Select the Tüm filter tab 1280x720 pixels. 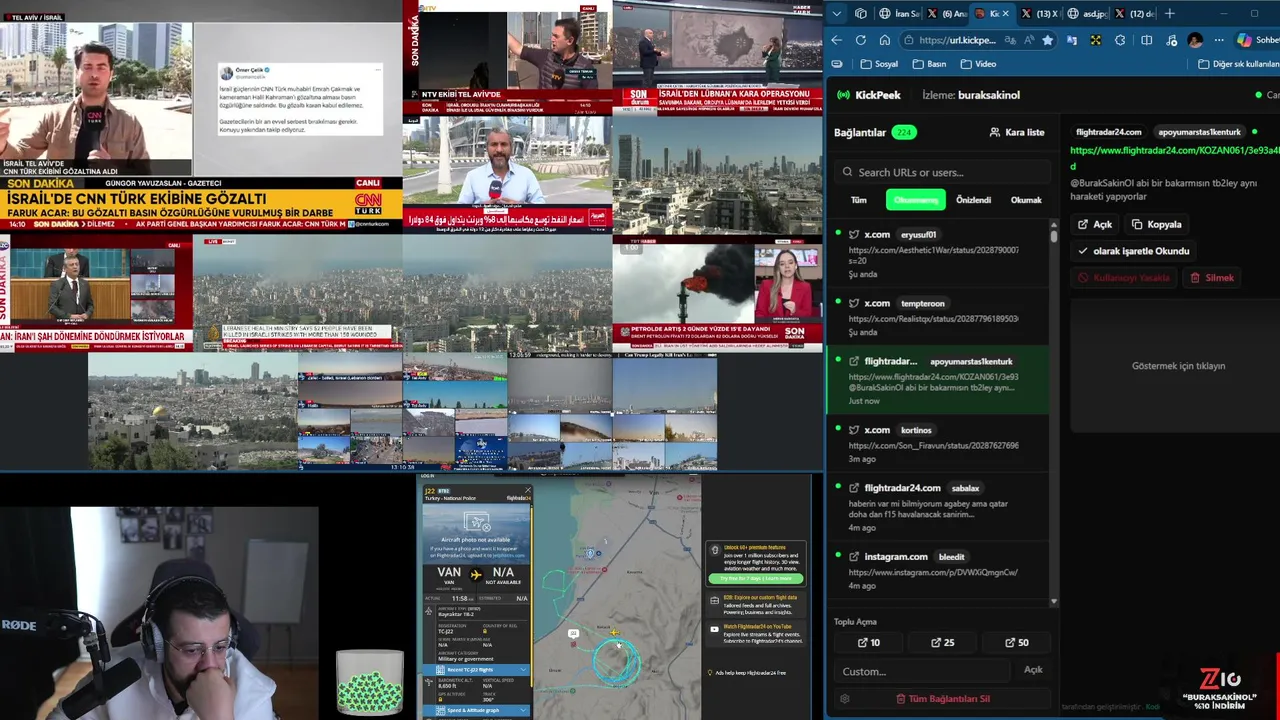tap(859, 200)
